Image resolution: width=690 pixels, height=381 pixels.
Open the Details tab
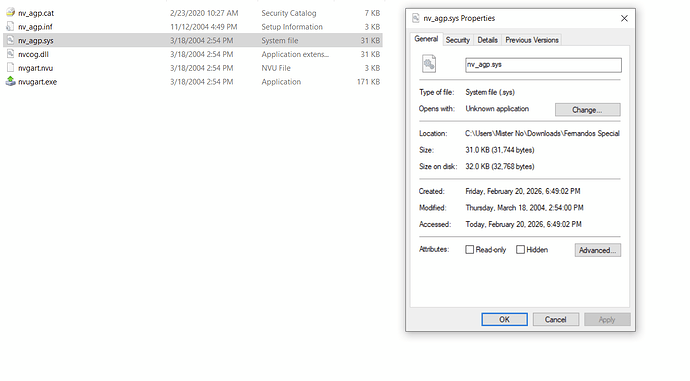488,40
